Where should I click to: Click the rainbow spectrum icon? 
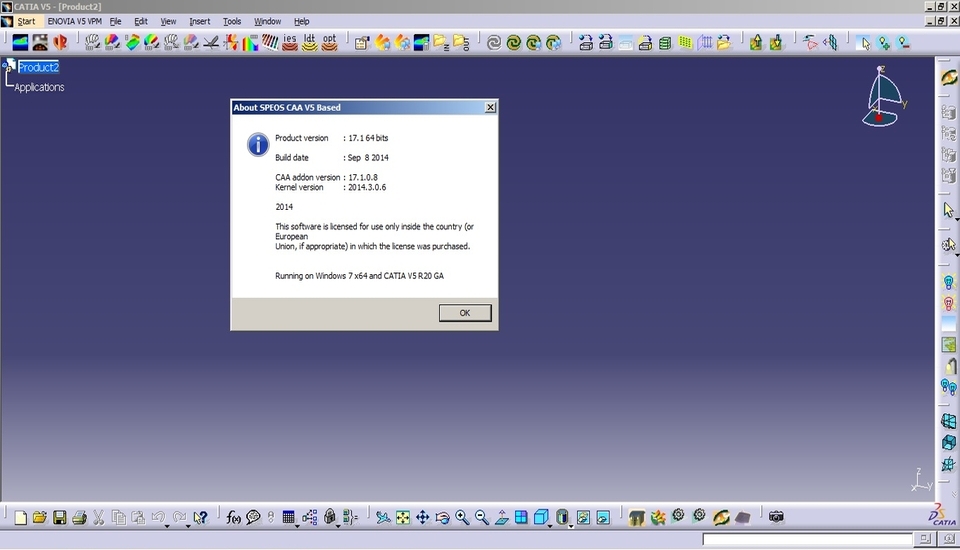coord(250,43)
